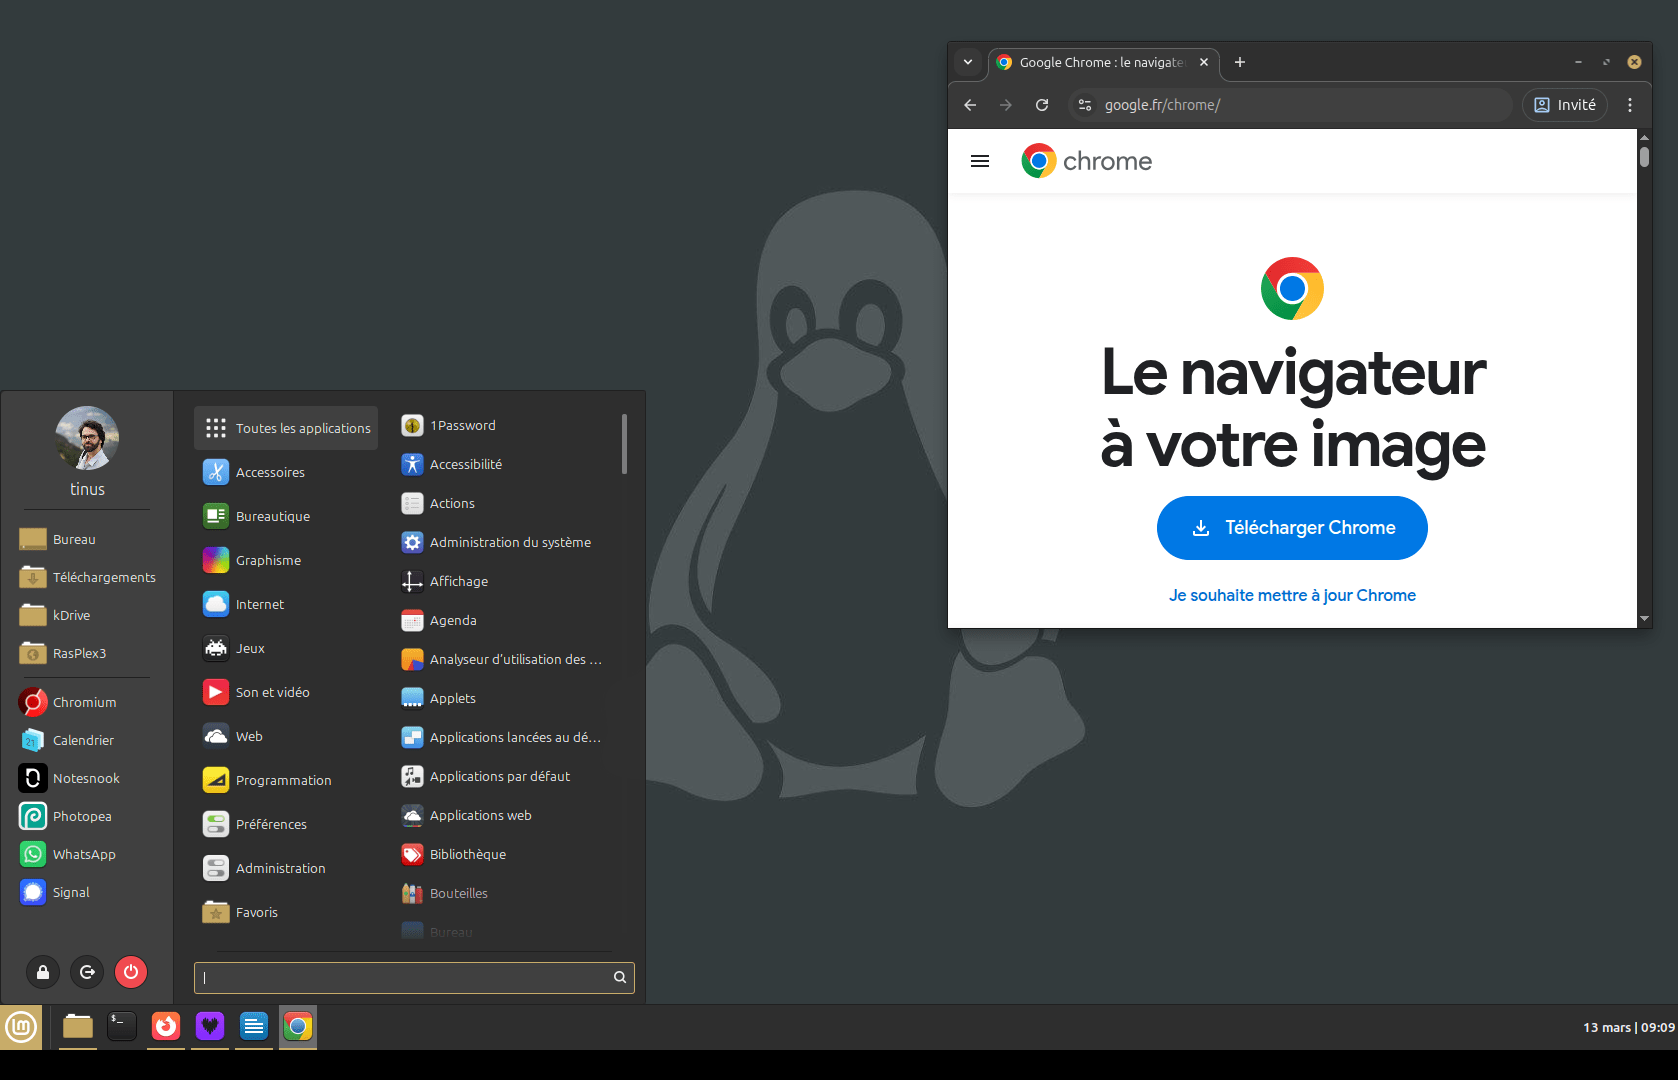Click the Chrome address bar

[1300, 105]
